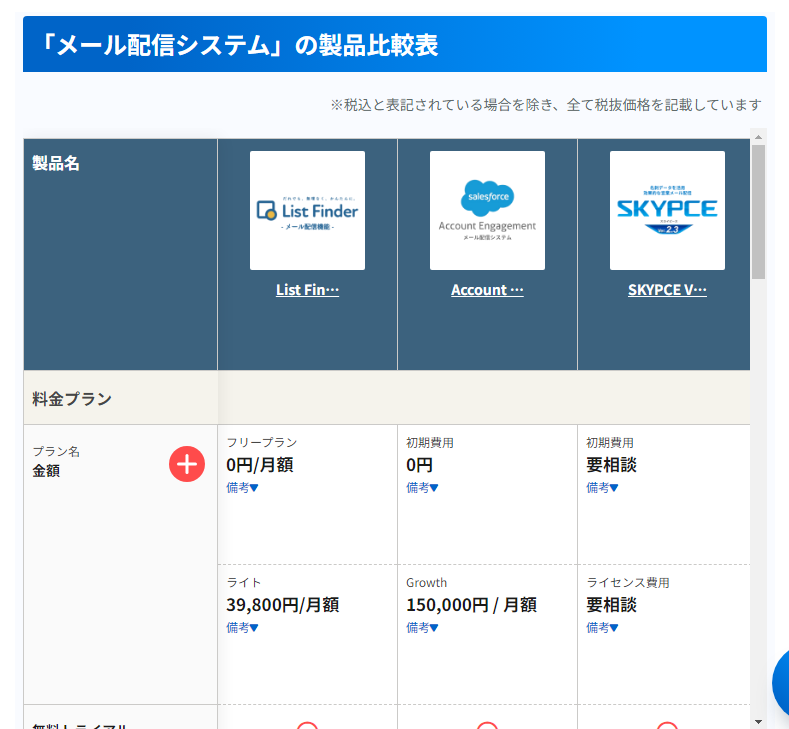Click the table scrollbar up arrow

click(x=758, y=137)
